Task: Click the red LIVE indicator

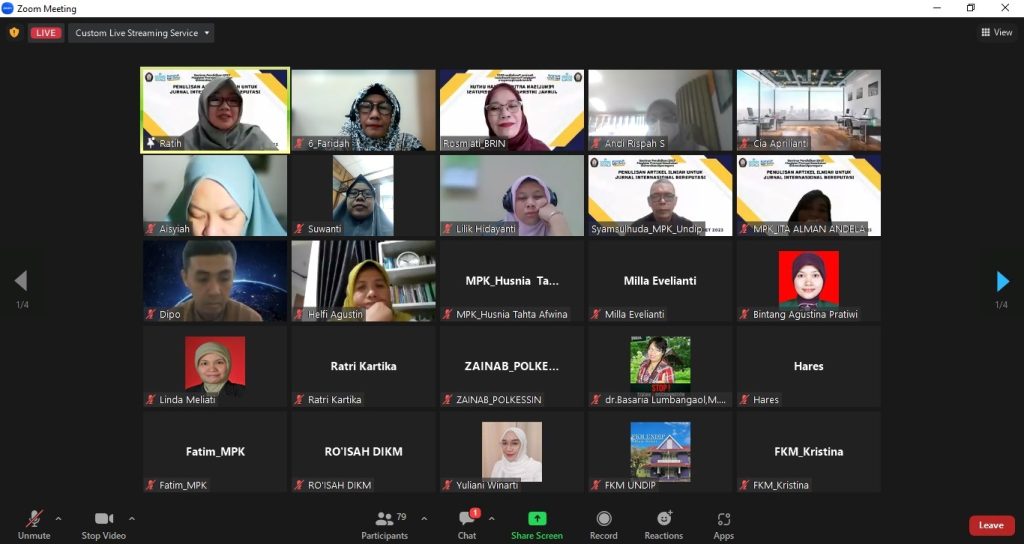Action: coord(46,33)
